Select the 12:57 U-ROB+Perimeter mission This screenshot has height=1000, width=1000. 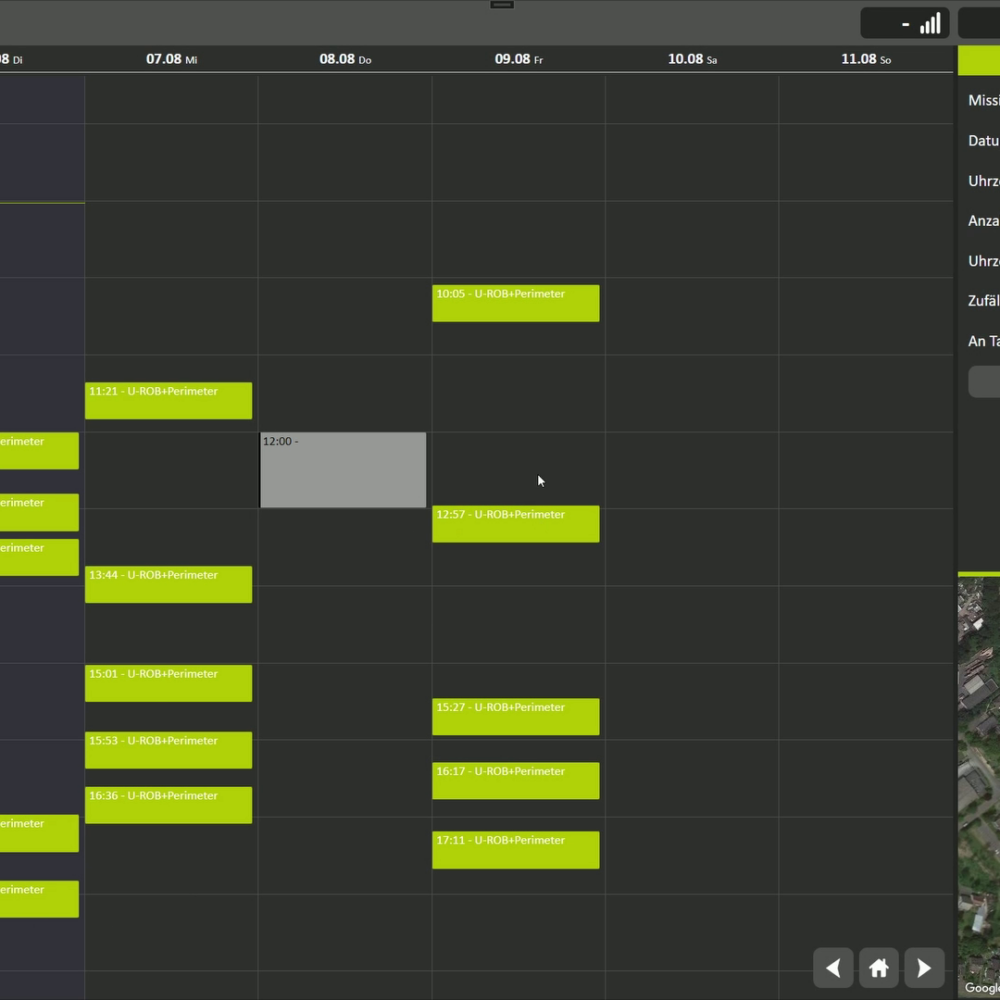point(516,524)
